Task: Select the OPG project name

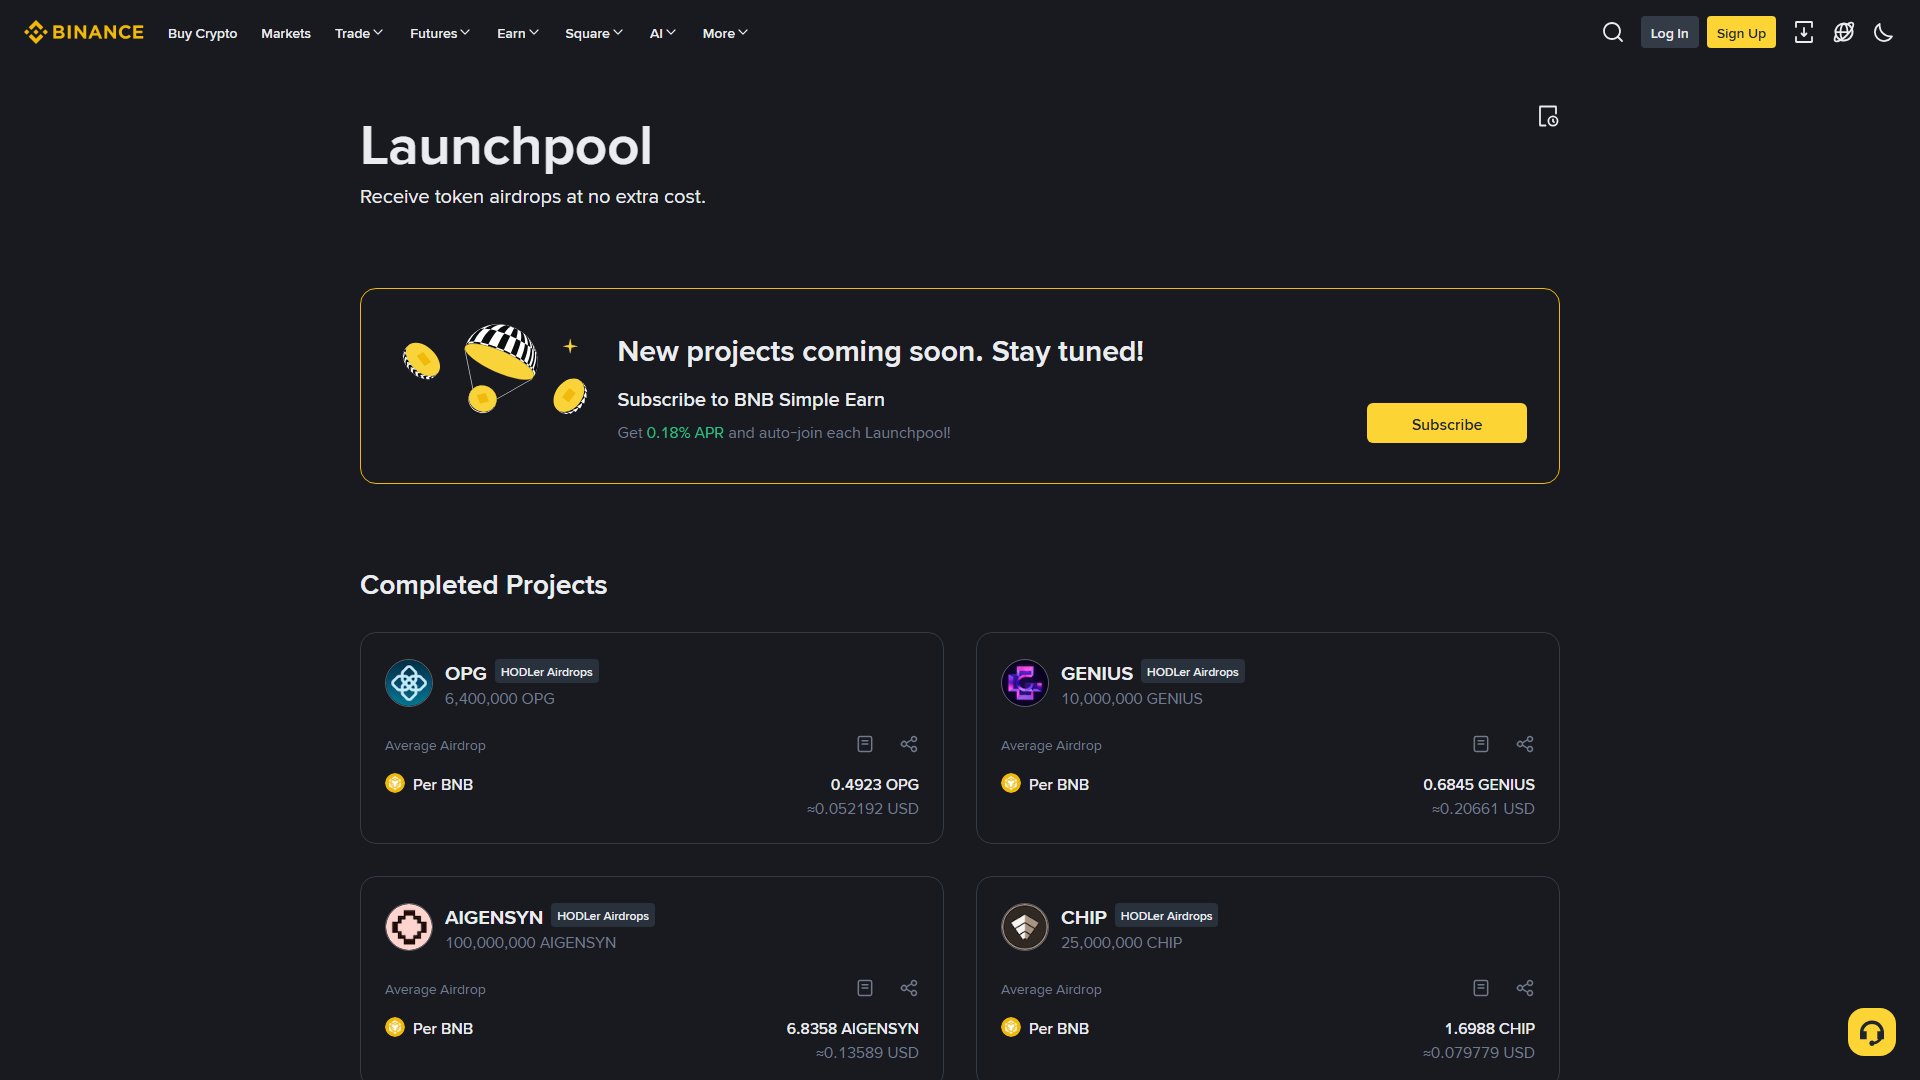Action: [466, 673]
